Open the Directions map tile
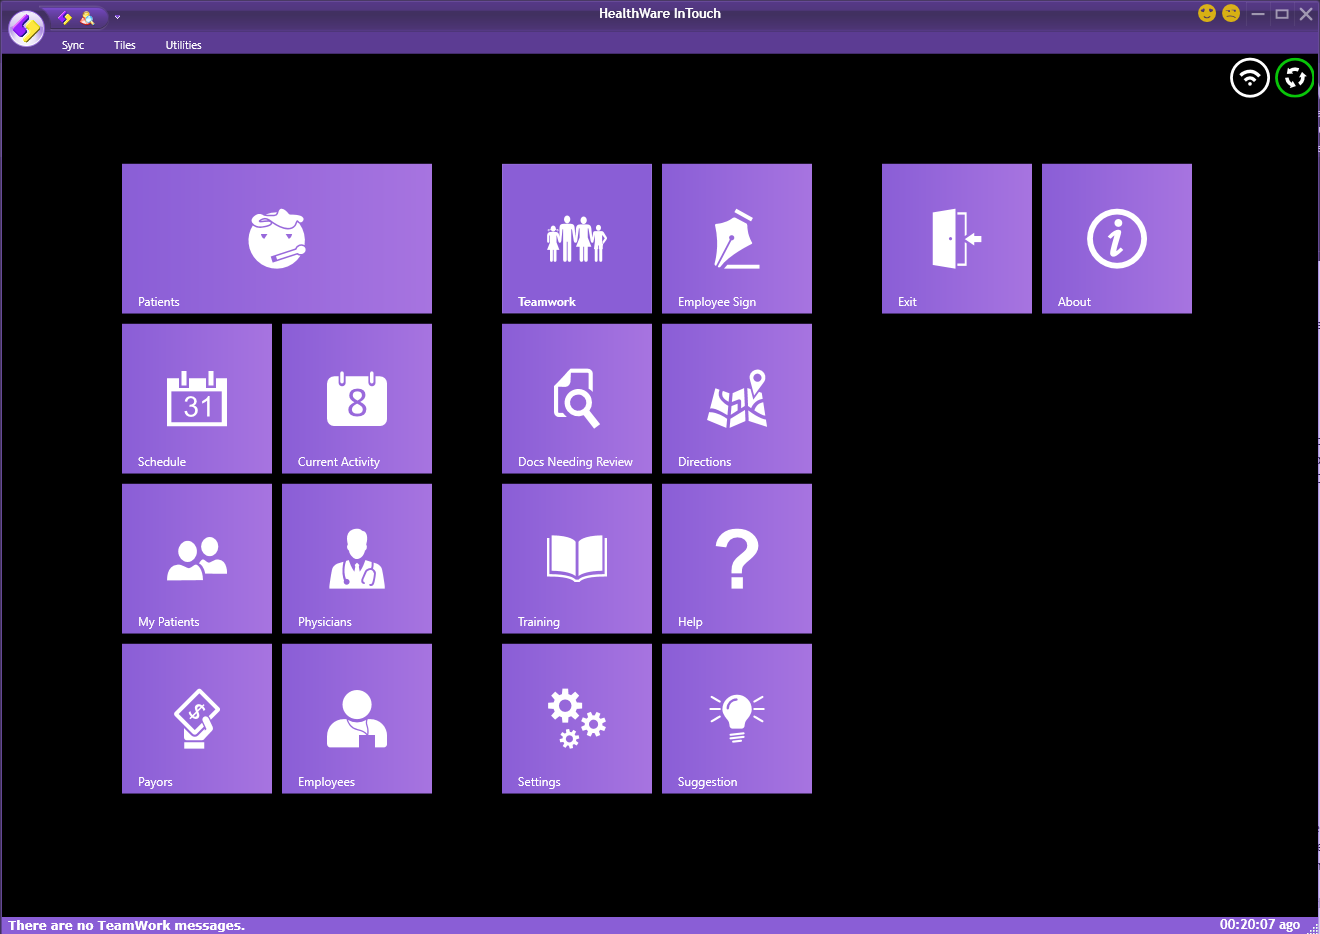This screenshot has height=934, width=1320. (x=736, y=398)
